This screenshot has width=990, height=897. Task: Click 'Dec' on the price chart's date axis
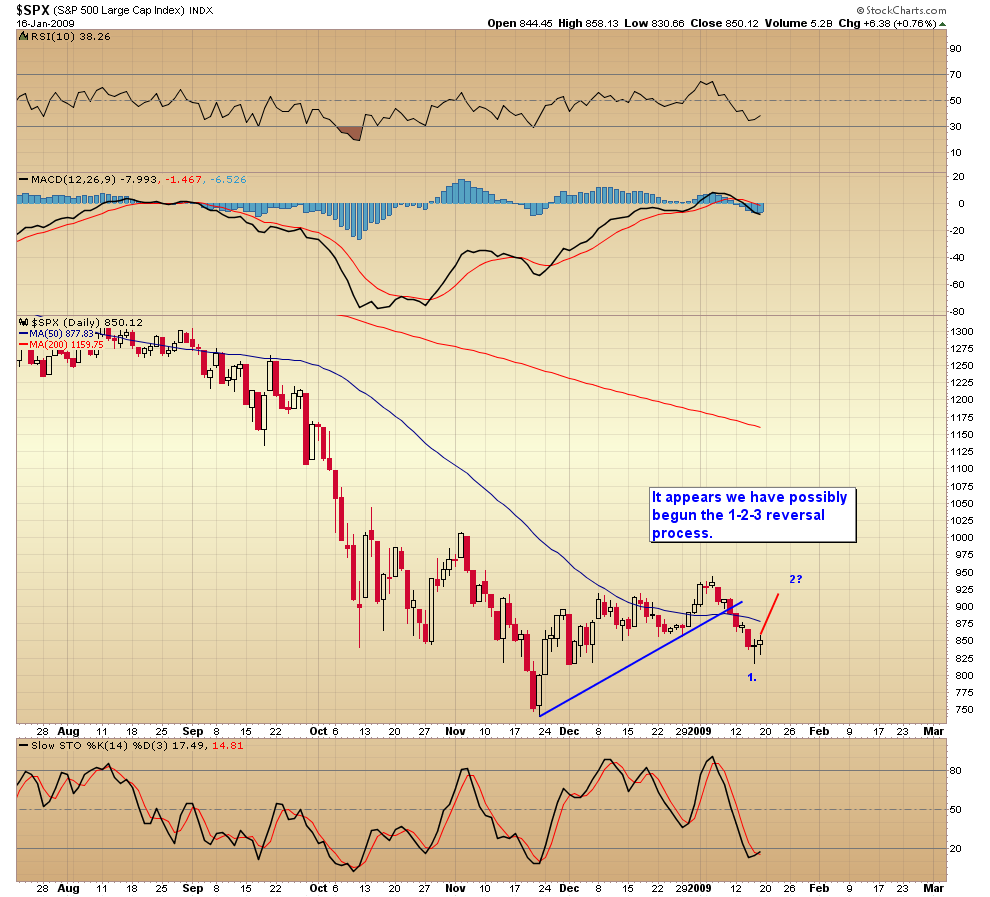tap(569, 731)
